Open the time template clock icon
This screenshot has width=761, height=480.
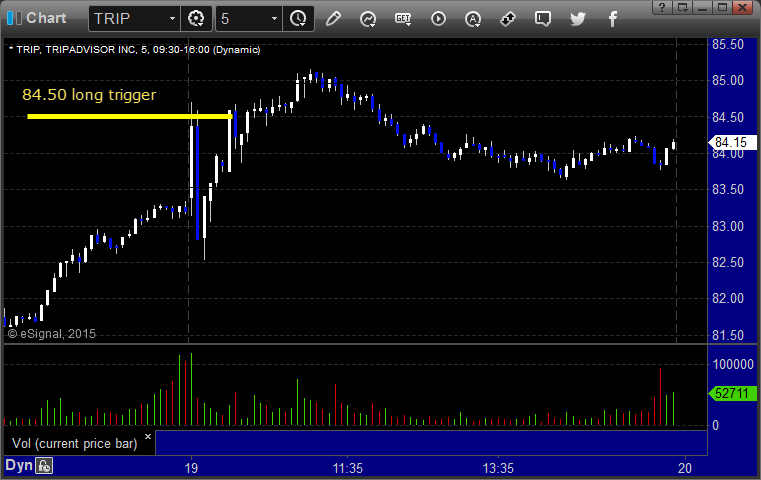298,19
